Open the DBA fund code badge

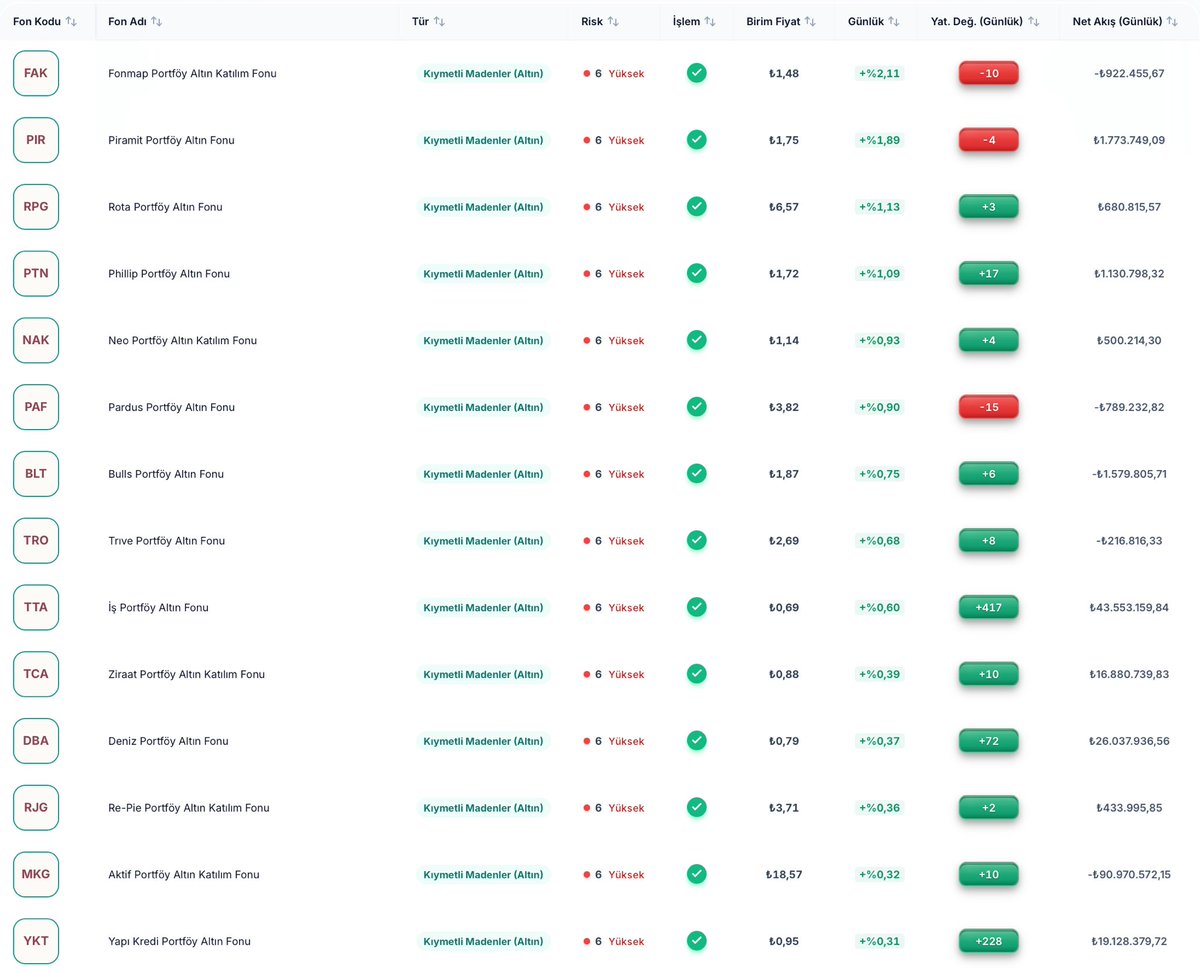36,741
